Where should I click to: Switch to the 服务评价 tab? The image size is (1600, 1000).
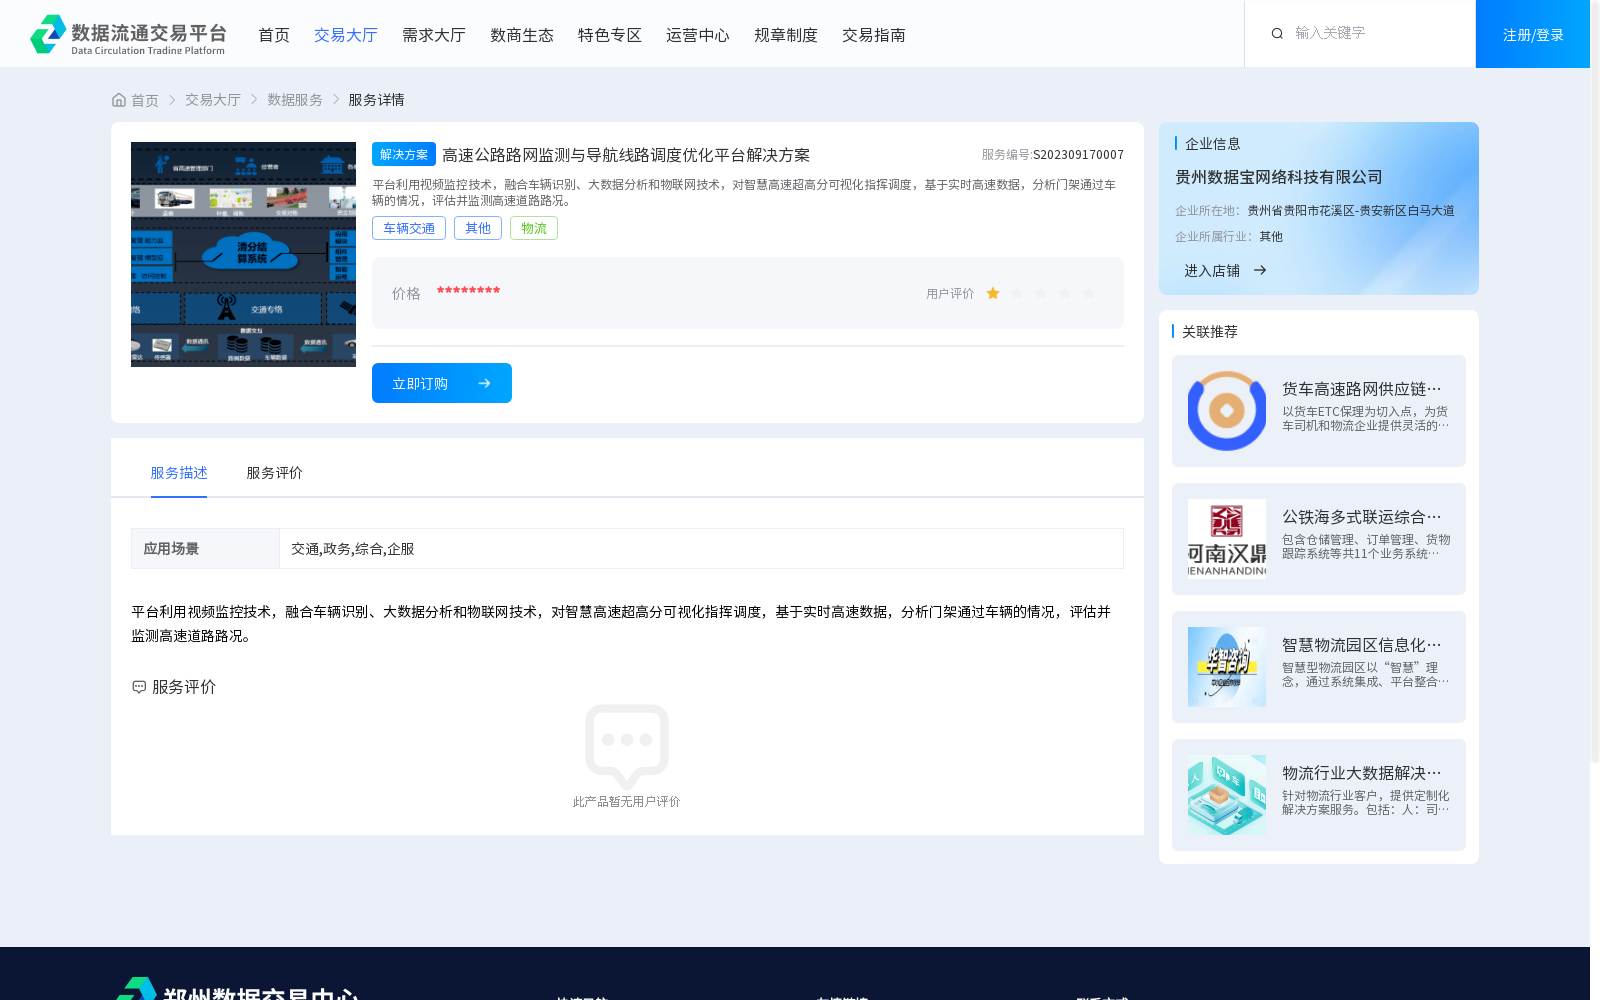pos(275,473)
